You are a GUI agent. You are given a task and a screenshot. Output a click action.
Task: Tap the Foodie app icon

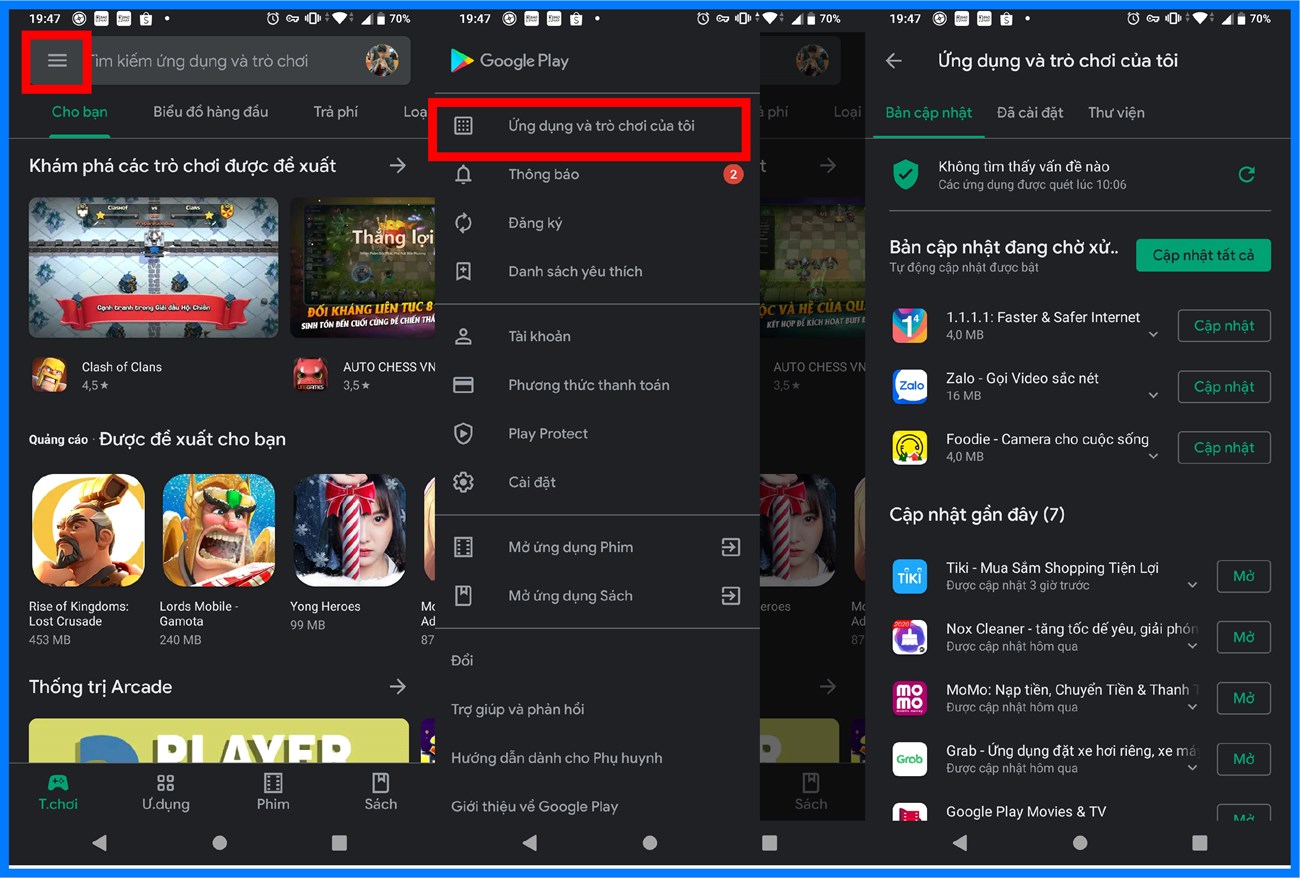[x=909, y=447]
